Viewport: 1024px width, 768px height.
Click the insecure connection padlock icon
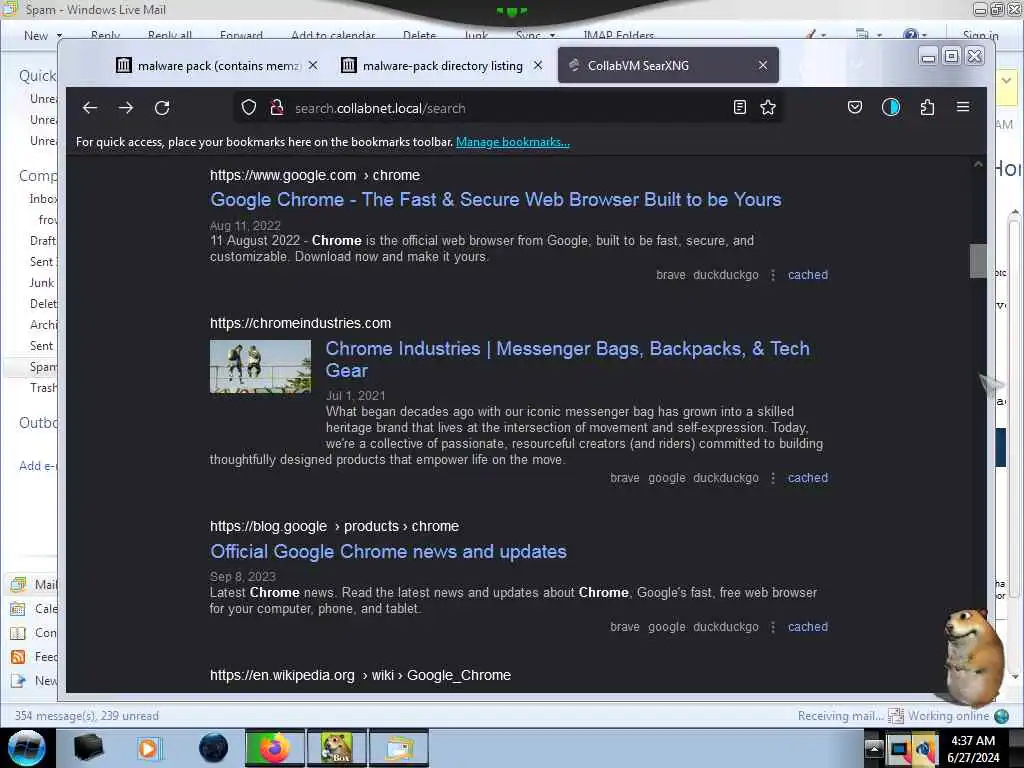(x=277, y=108)
